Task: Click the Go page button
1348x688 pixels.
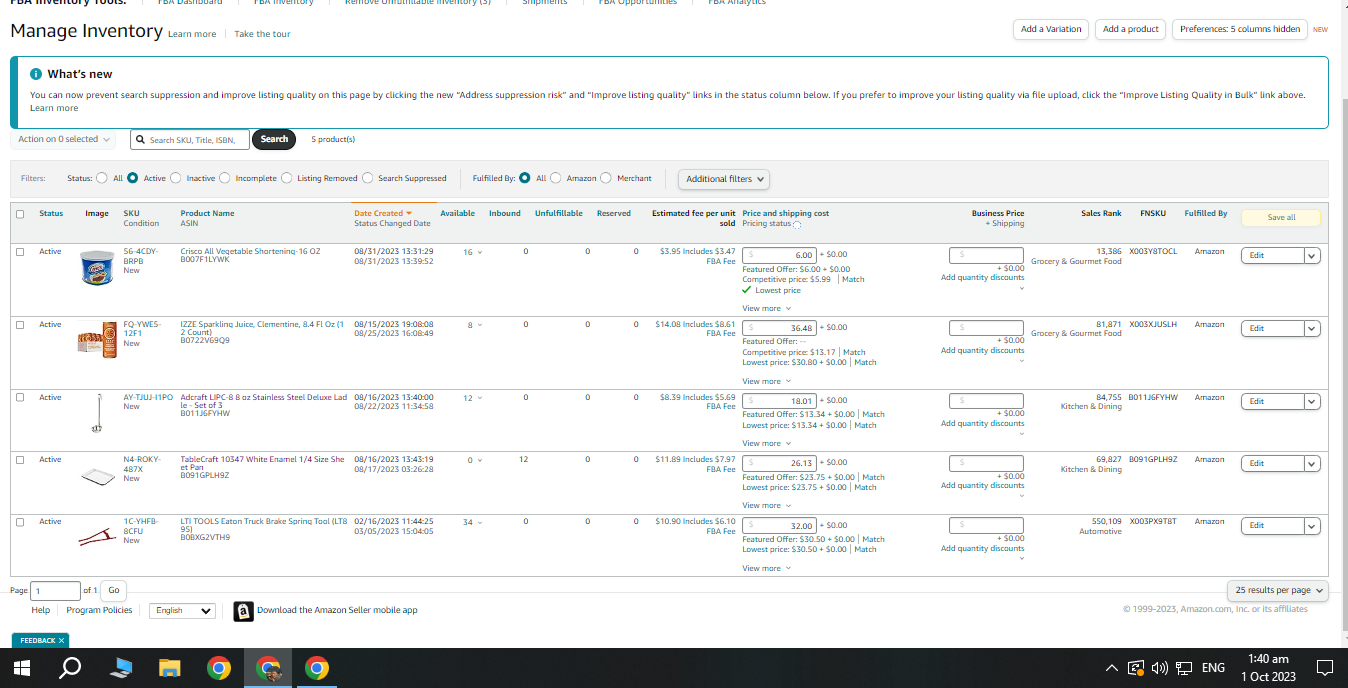Action: 114,590
